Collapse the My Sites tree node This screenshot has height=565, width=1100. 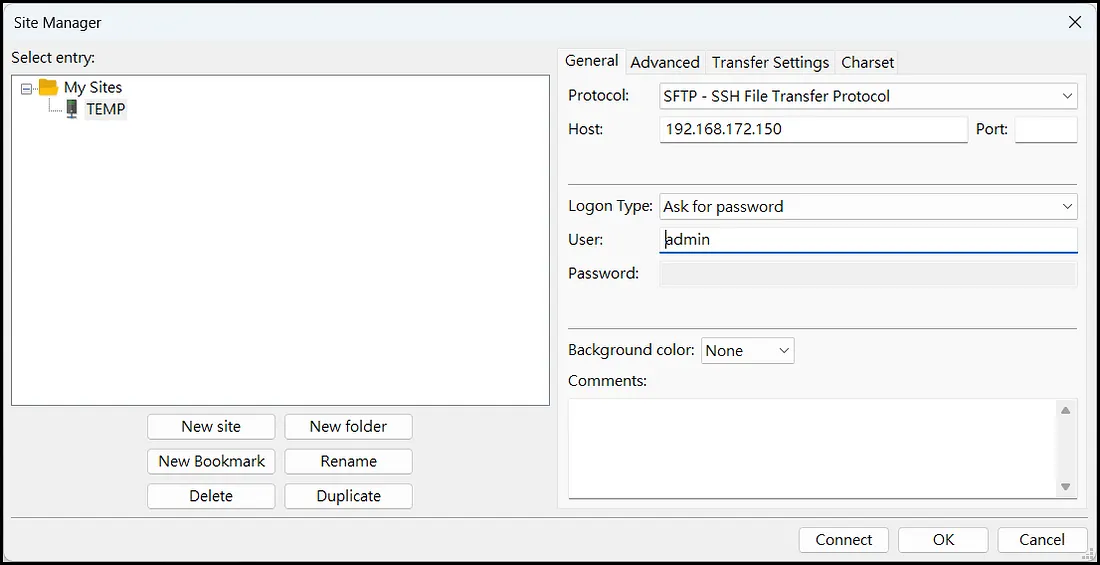tap(26, 88)
